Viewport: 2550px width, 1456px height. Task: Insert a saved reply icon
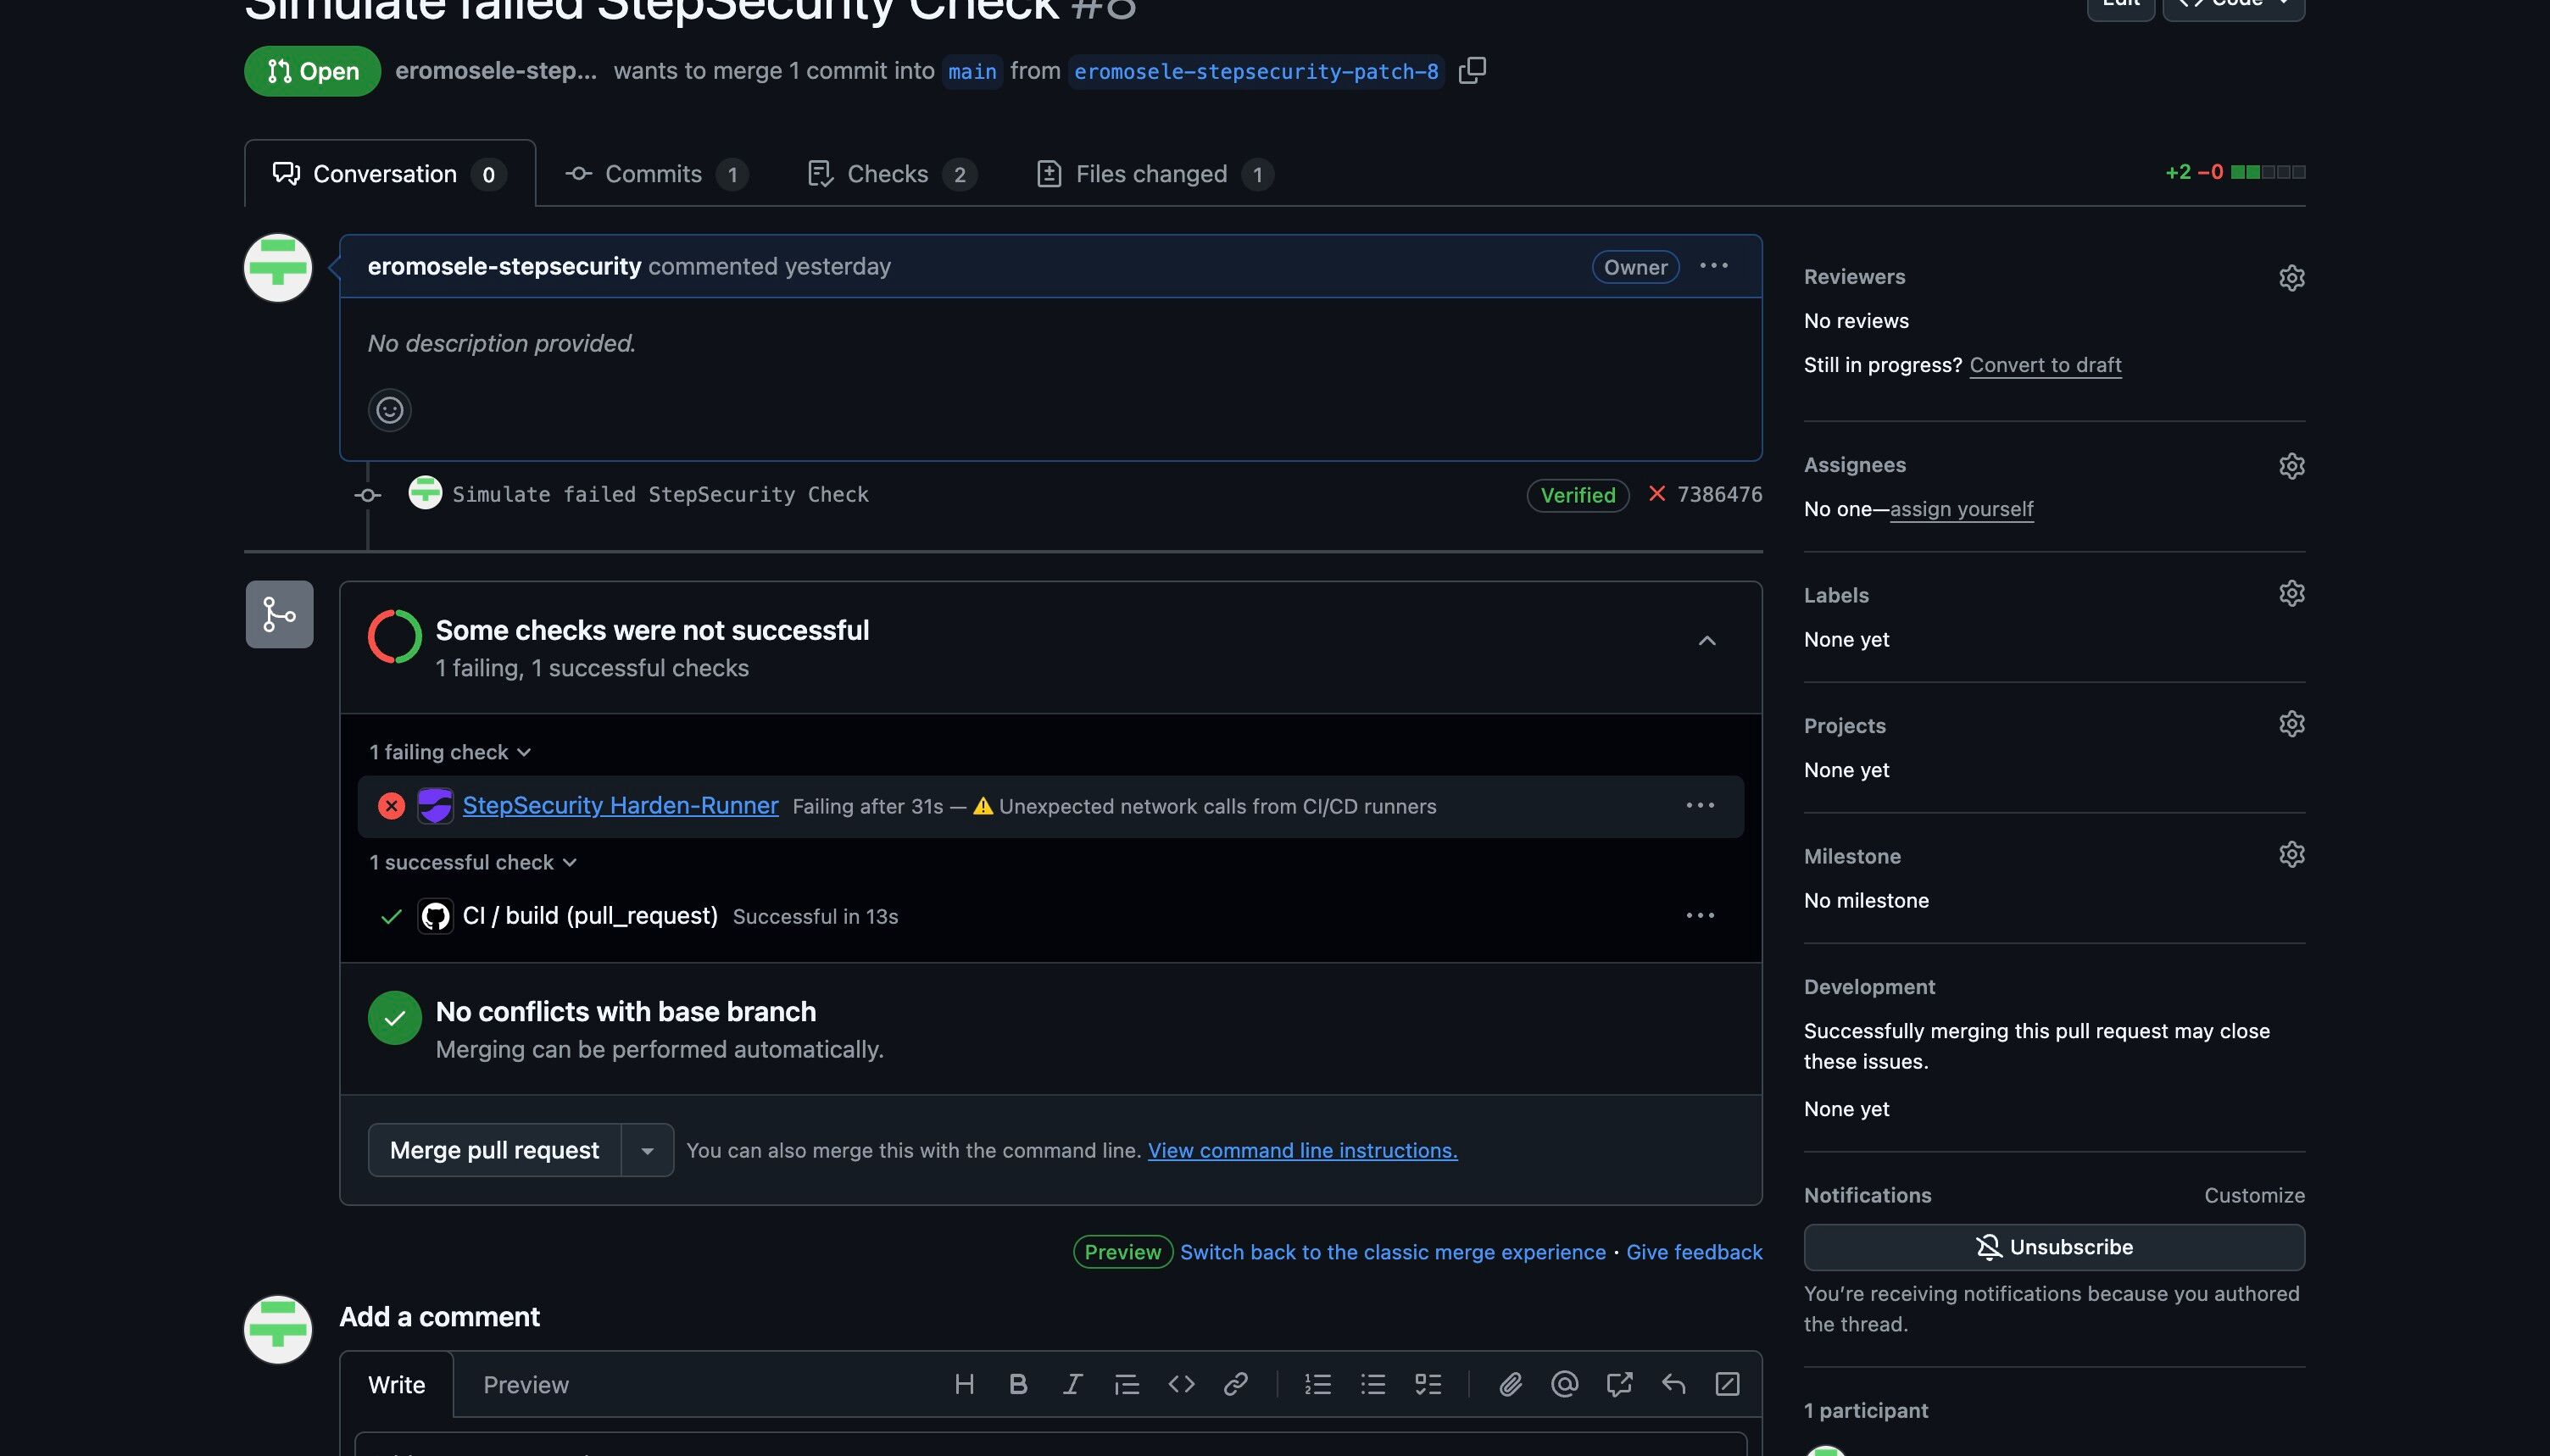[x=1673, y=1384]
